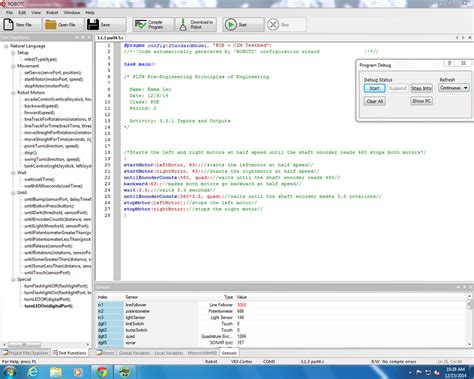
Task: Click the ROBOTC taskbar icon
Action: (124, 371)
